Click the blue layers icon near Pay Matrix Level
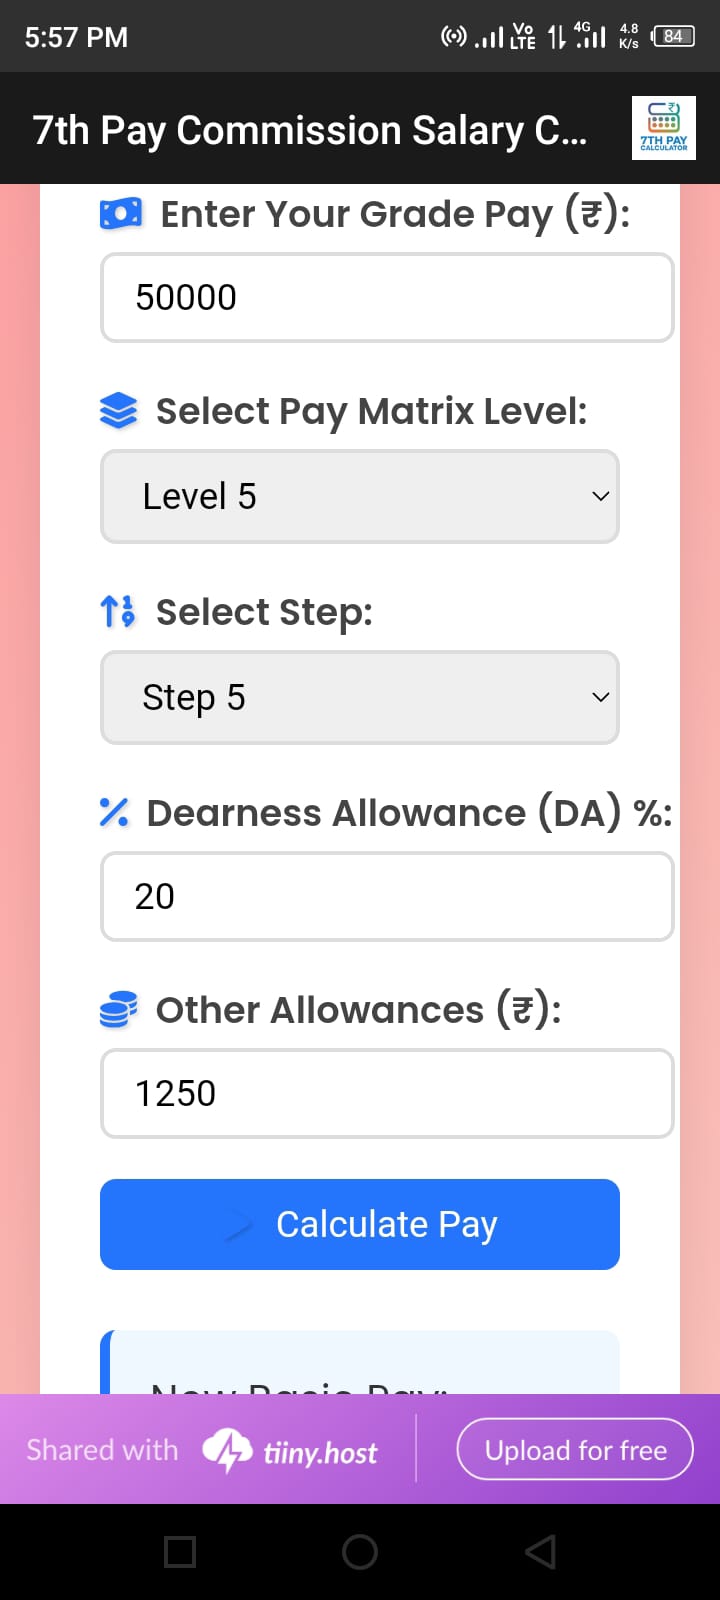This screenshot has width=720, height=1600. [x=119, y=410]
